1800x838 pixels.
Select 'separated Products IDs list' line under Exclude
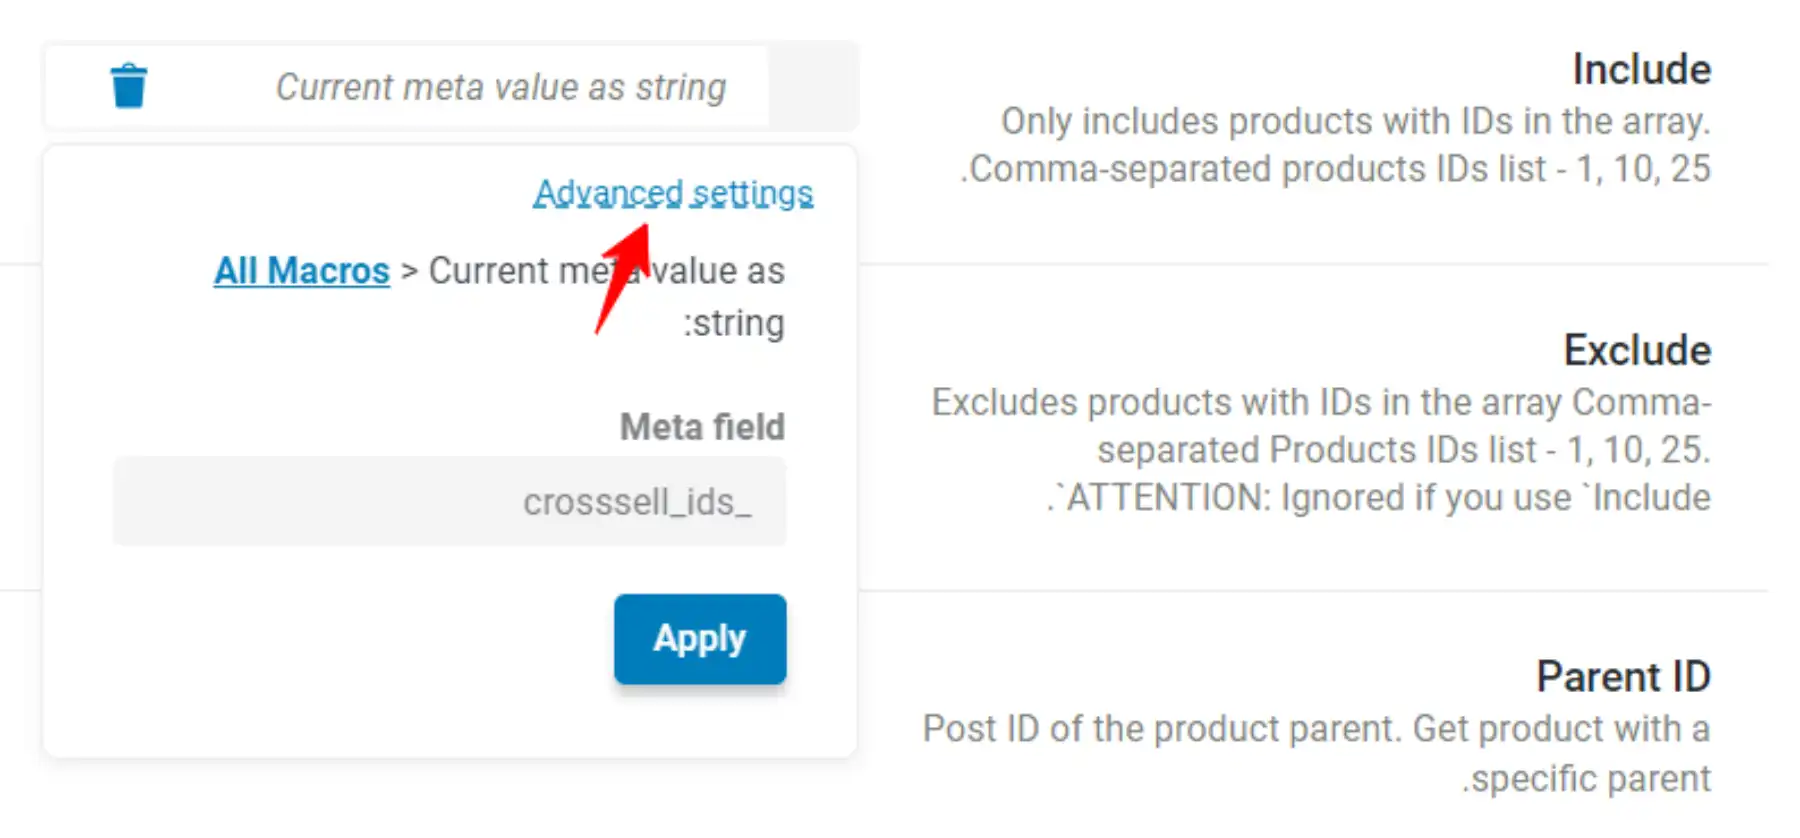pyautogui.click(x=1404, y=449)
